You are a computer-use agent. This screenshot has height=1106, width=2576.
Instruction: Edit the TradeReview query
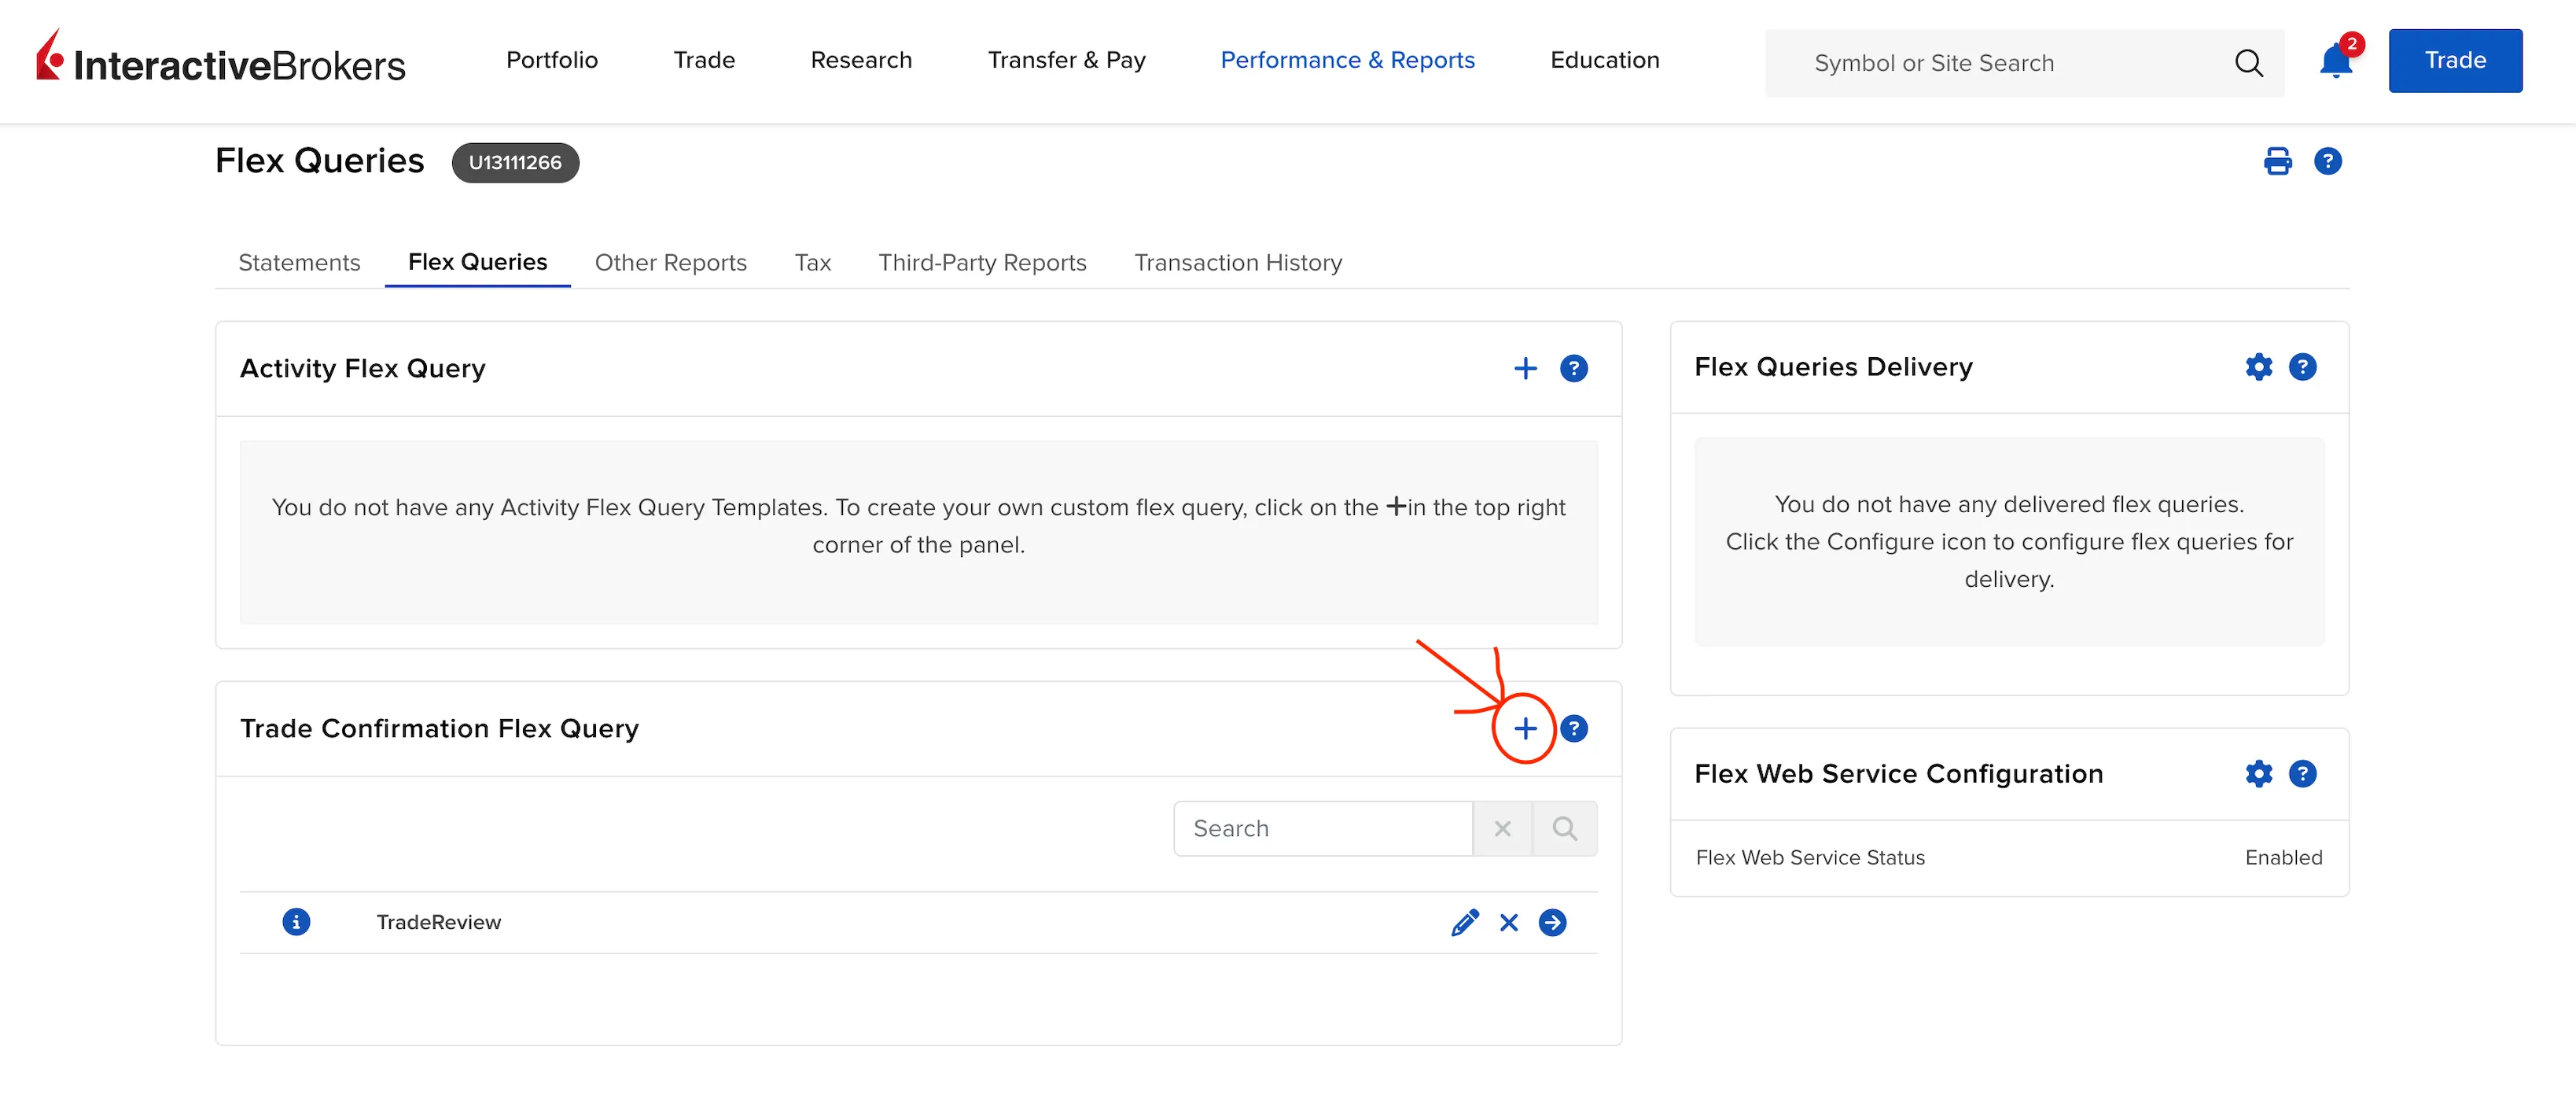click(x=1464, y=922)
